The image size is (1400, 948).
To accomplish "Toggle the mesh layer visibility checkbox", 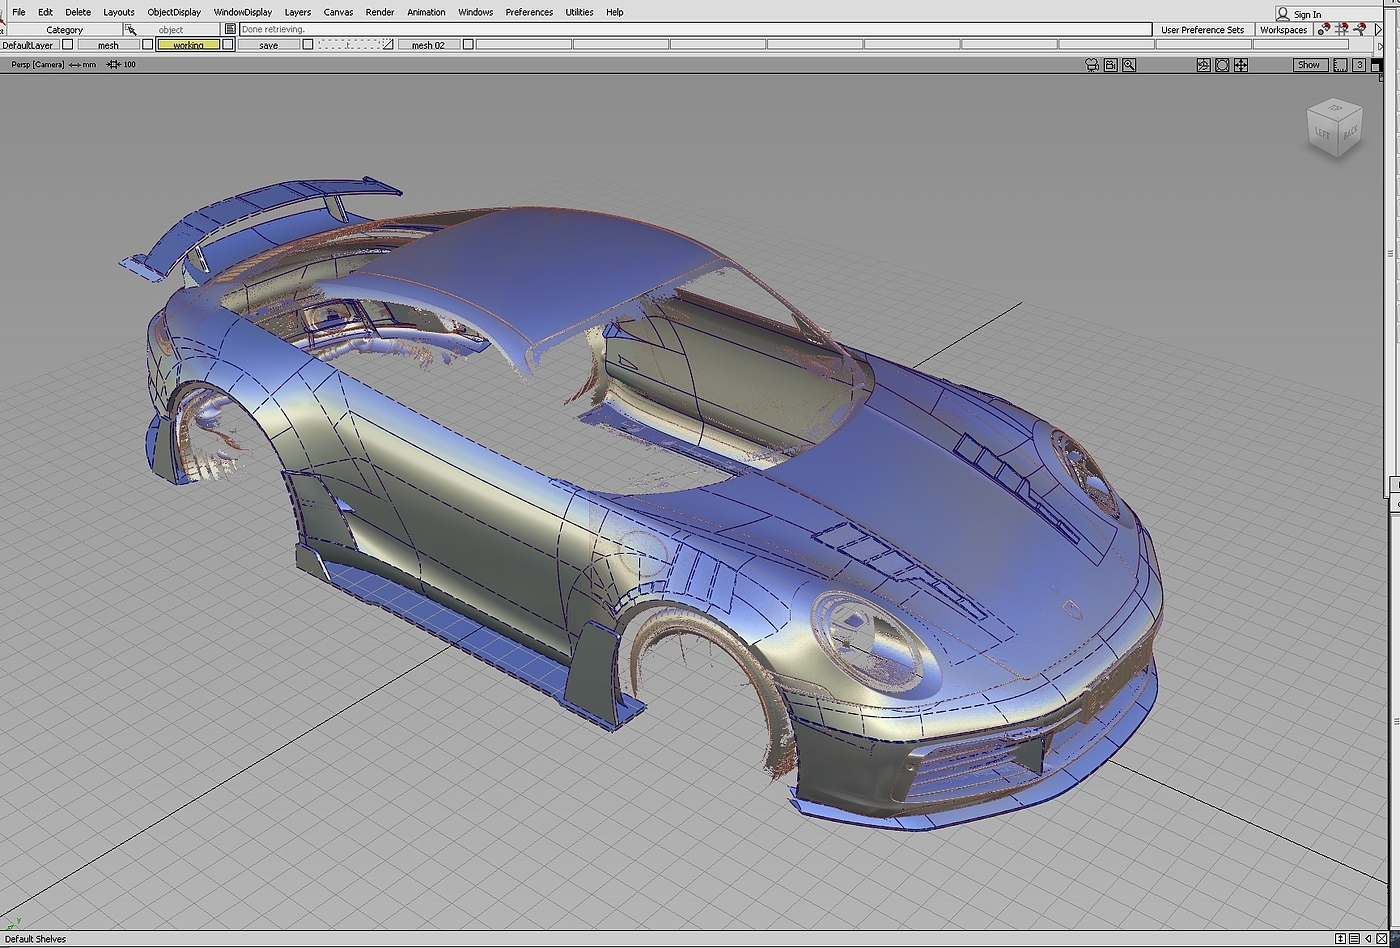I will 147,45.
